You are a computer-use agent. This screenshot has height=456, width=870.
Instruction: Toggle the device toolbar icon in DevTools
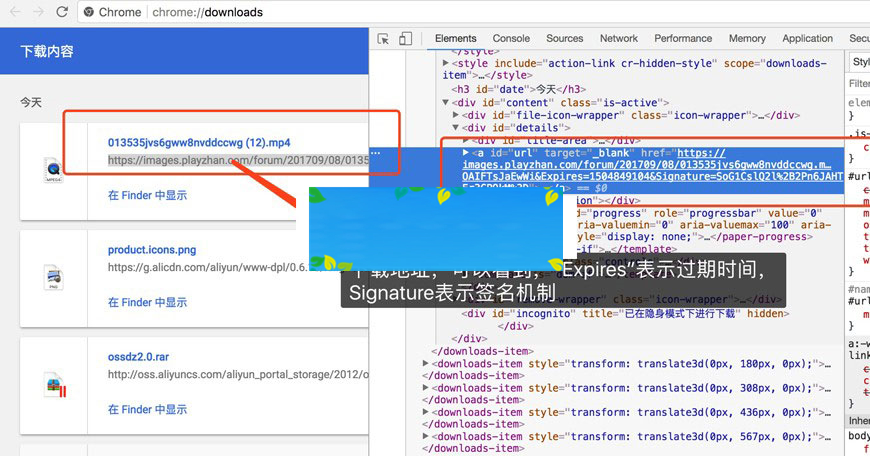(405, 39)
